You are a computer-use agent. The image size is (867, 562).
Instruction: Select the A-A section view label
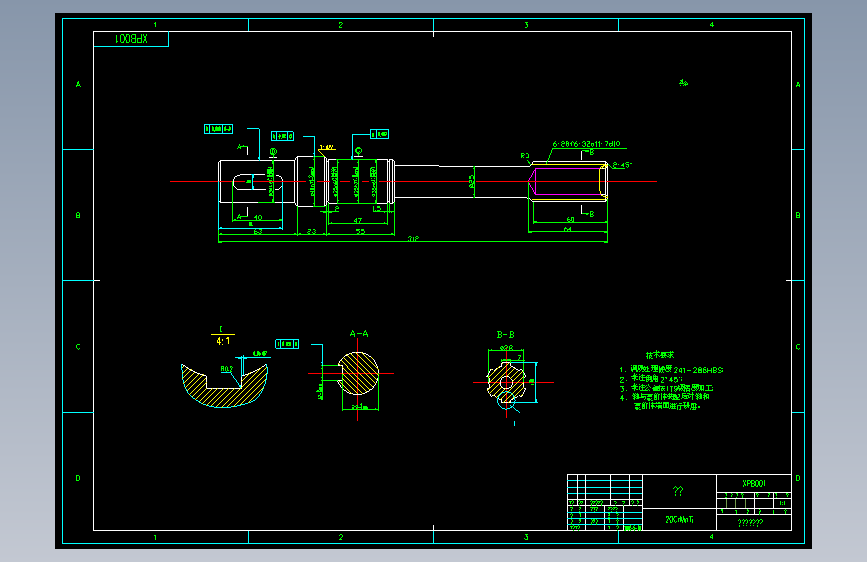[x=359, y=334]
